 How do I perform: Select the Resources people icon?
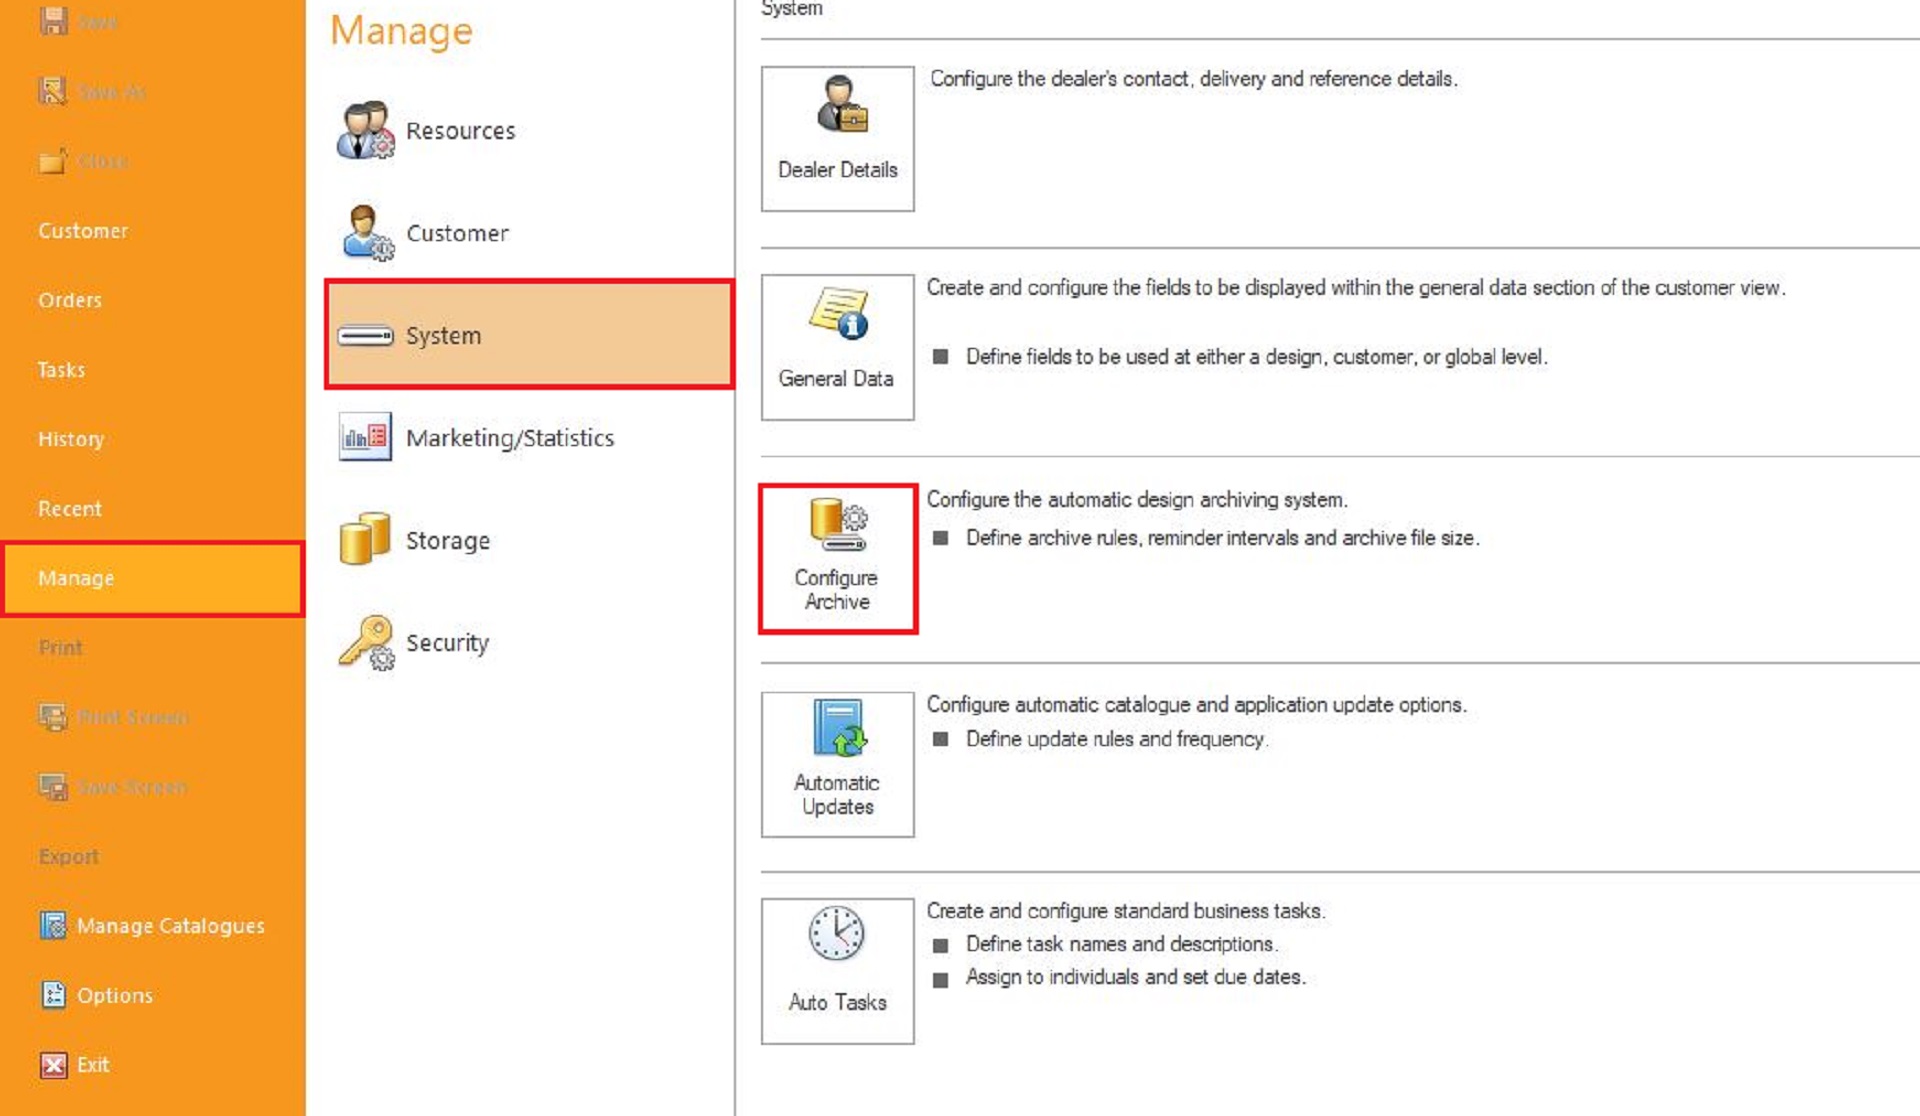coord(365,130)
